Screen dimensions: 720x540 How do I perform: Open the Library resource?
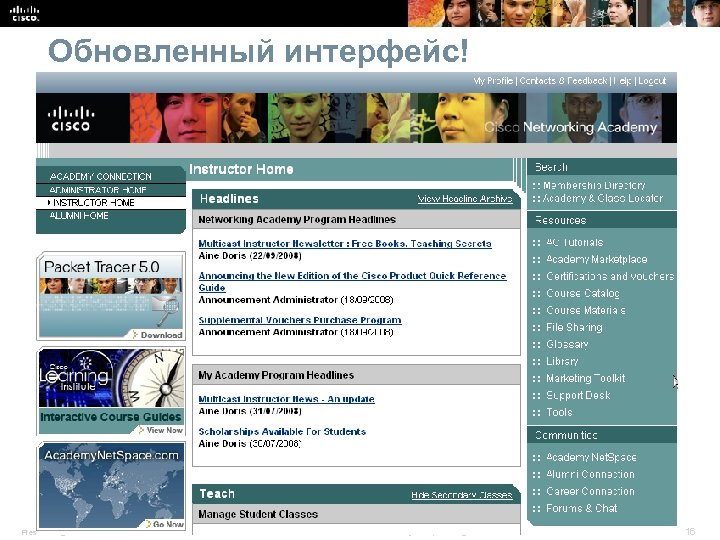coord(562,361)
